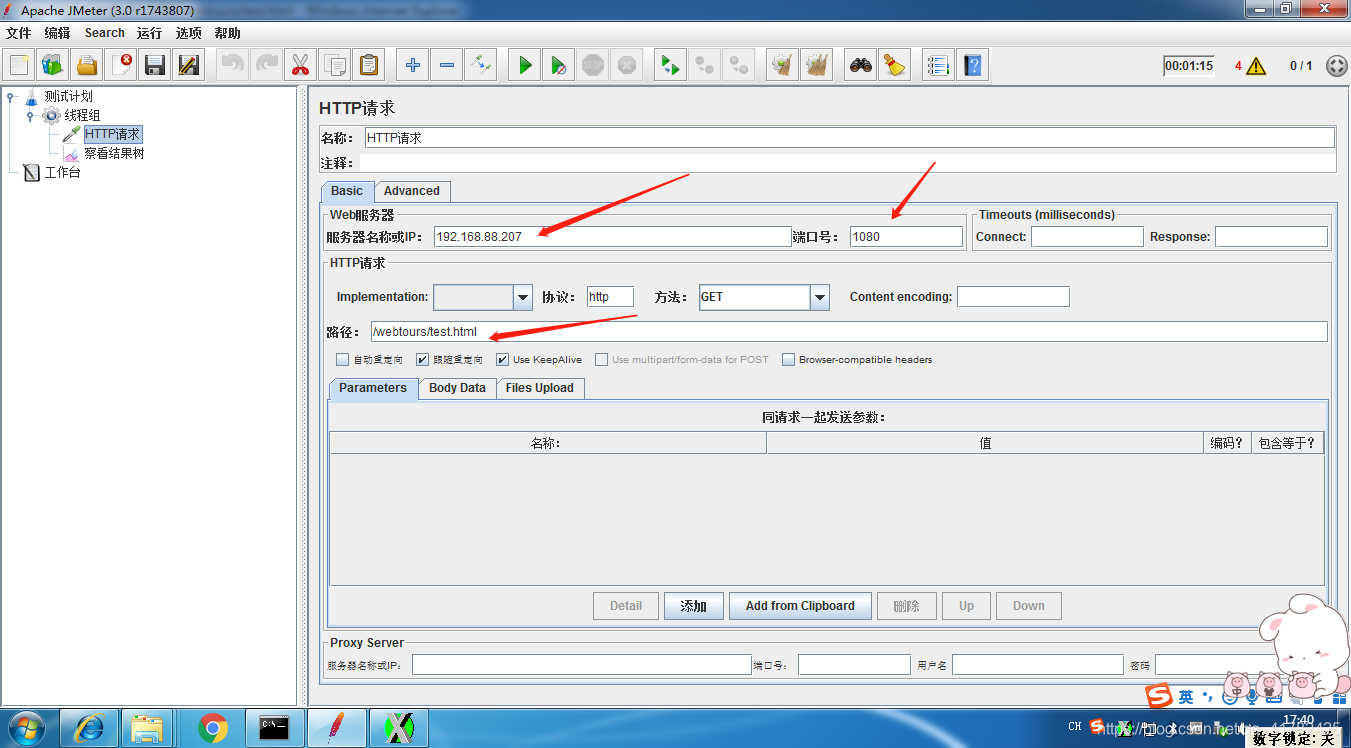Click the Redo arrow icon
The height and width of the screenshot is (748, 1351).
pyautogui.click(x=267, y=66)
